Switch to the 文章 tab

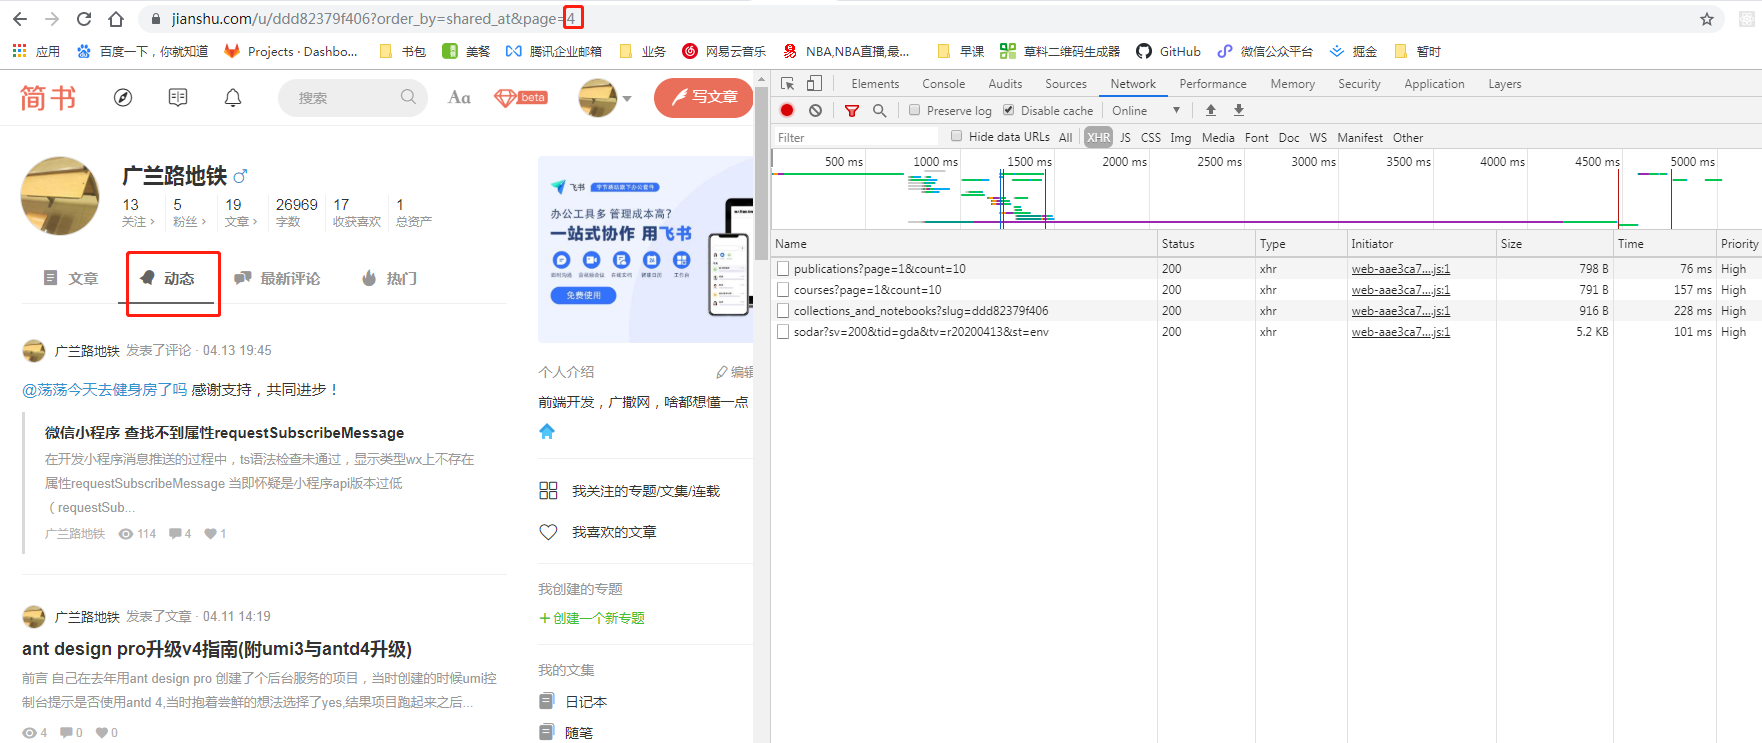[71, 278]
